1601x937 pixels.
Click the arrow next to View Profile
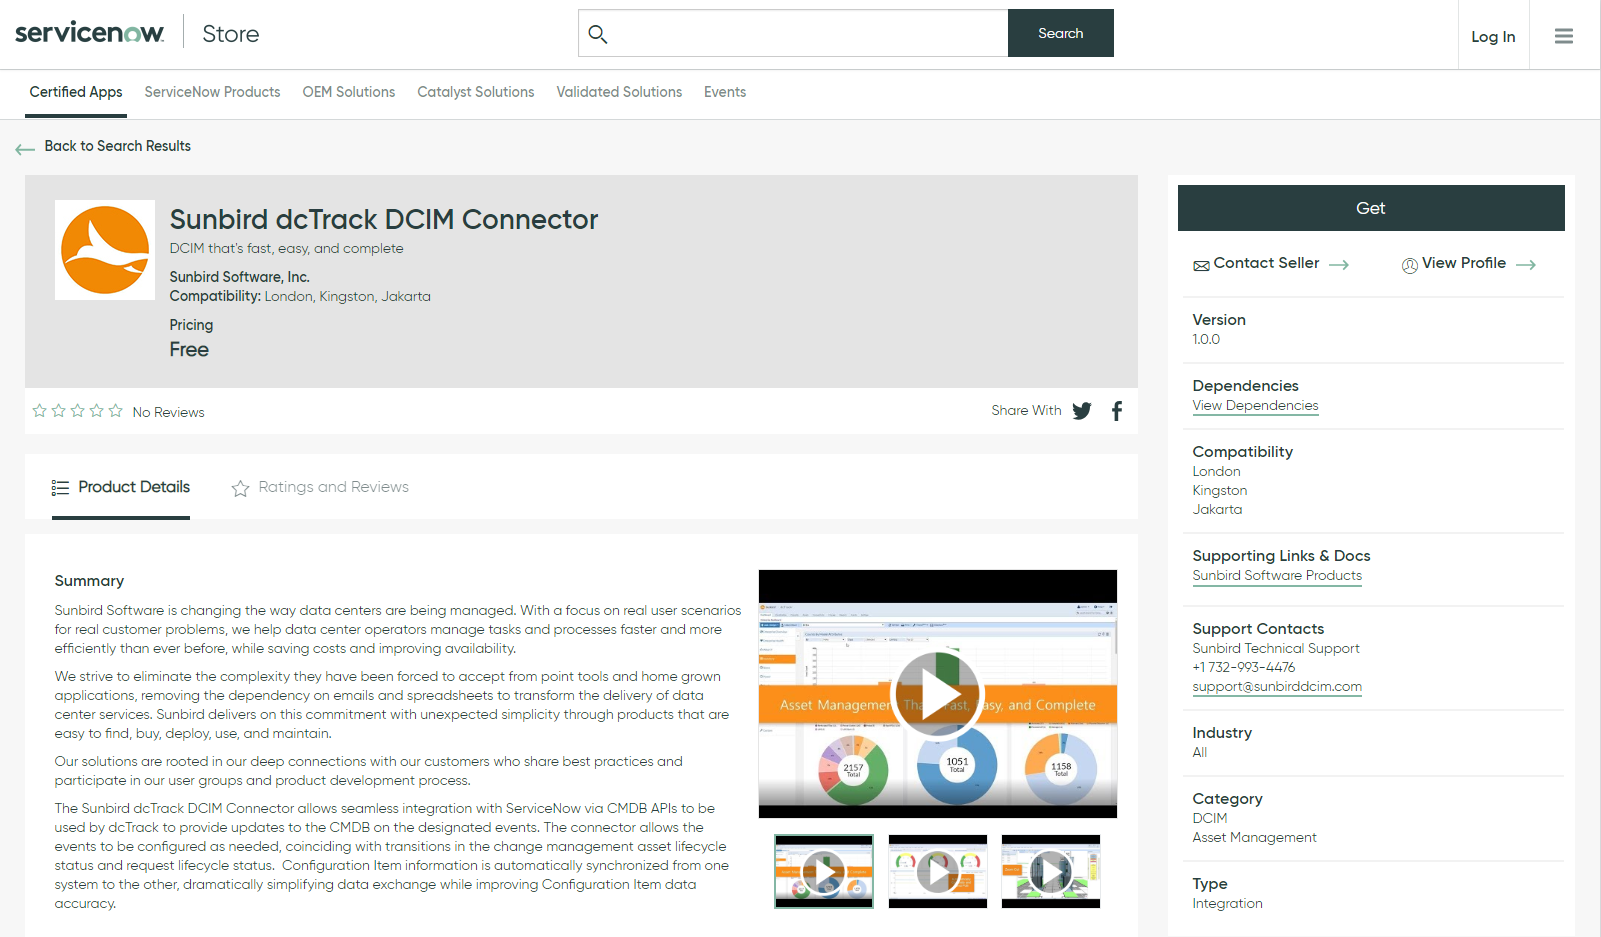1526,265
